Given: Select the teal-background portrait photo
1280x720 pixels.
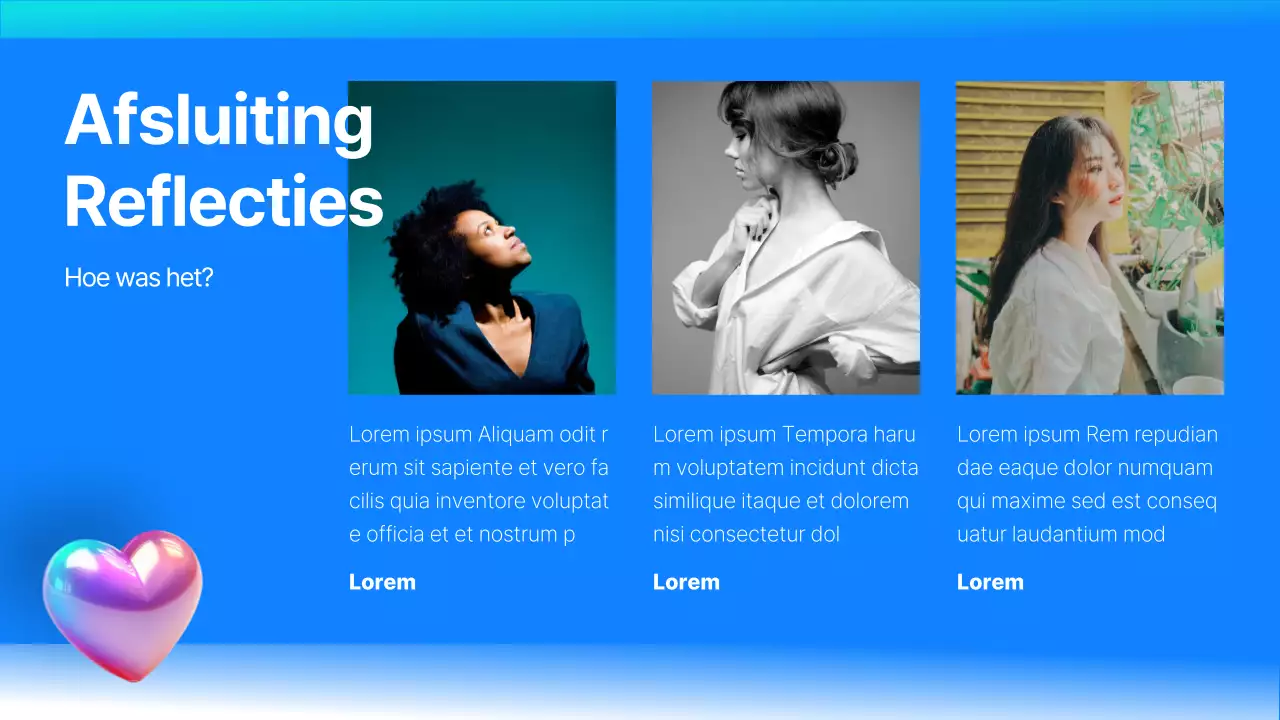Looking at the screenshot, I should pos(482,238).
